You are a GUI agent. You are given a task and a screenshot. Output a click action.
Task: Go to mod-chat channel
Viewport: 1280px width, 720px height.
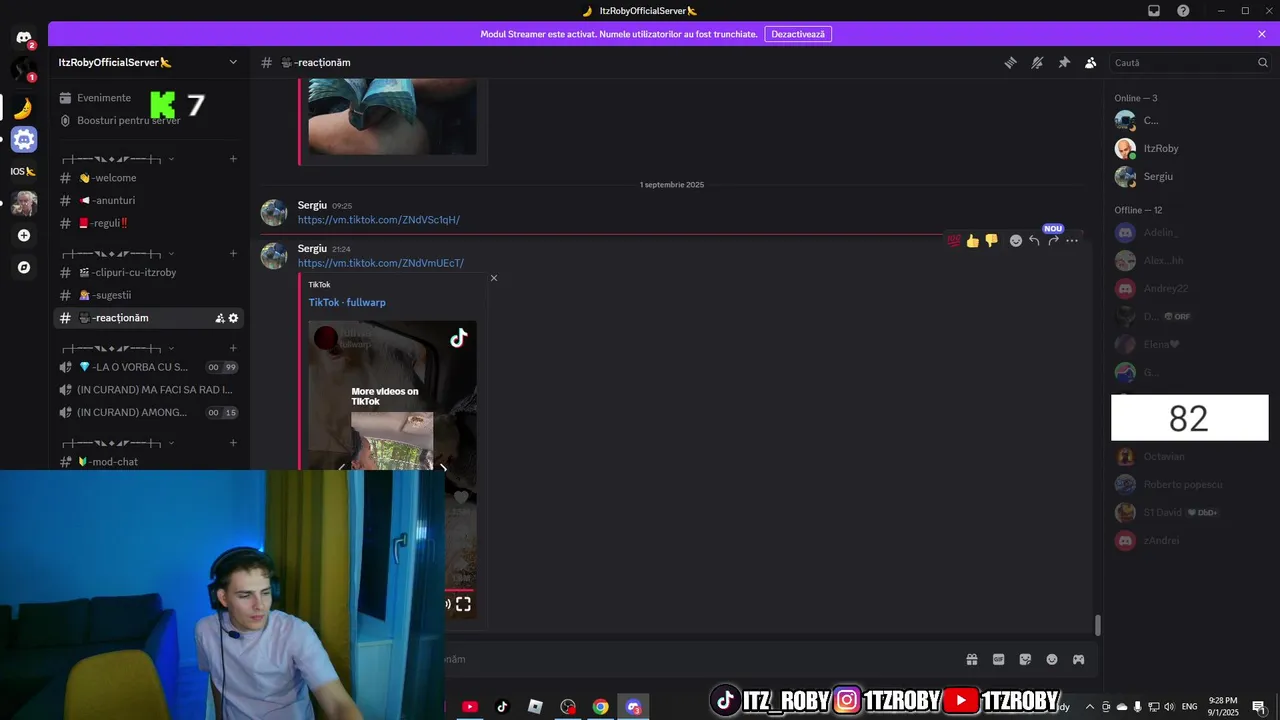click(148, 462)
